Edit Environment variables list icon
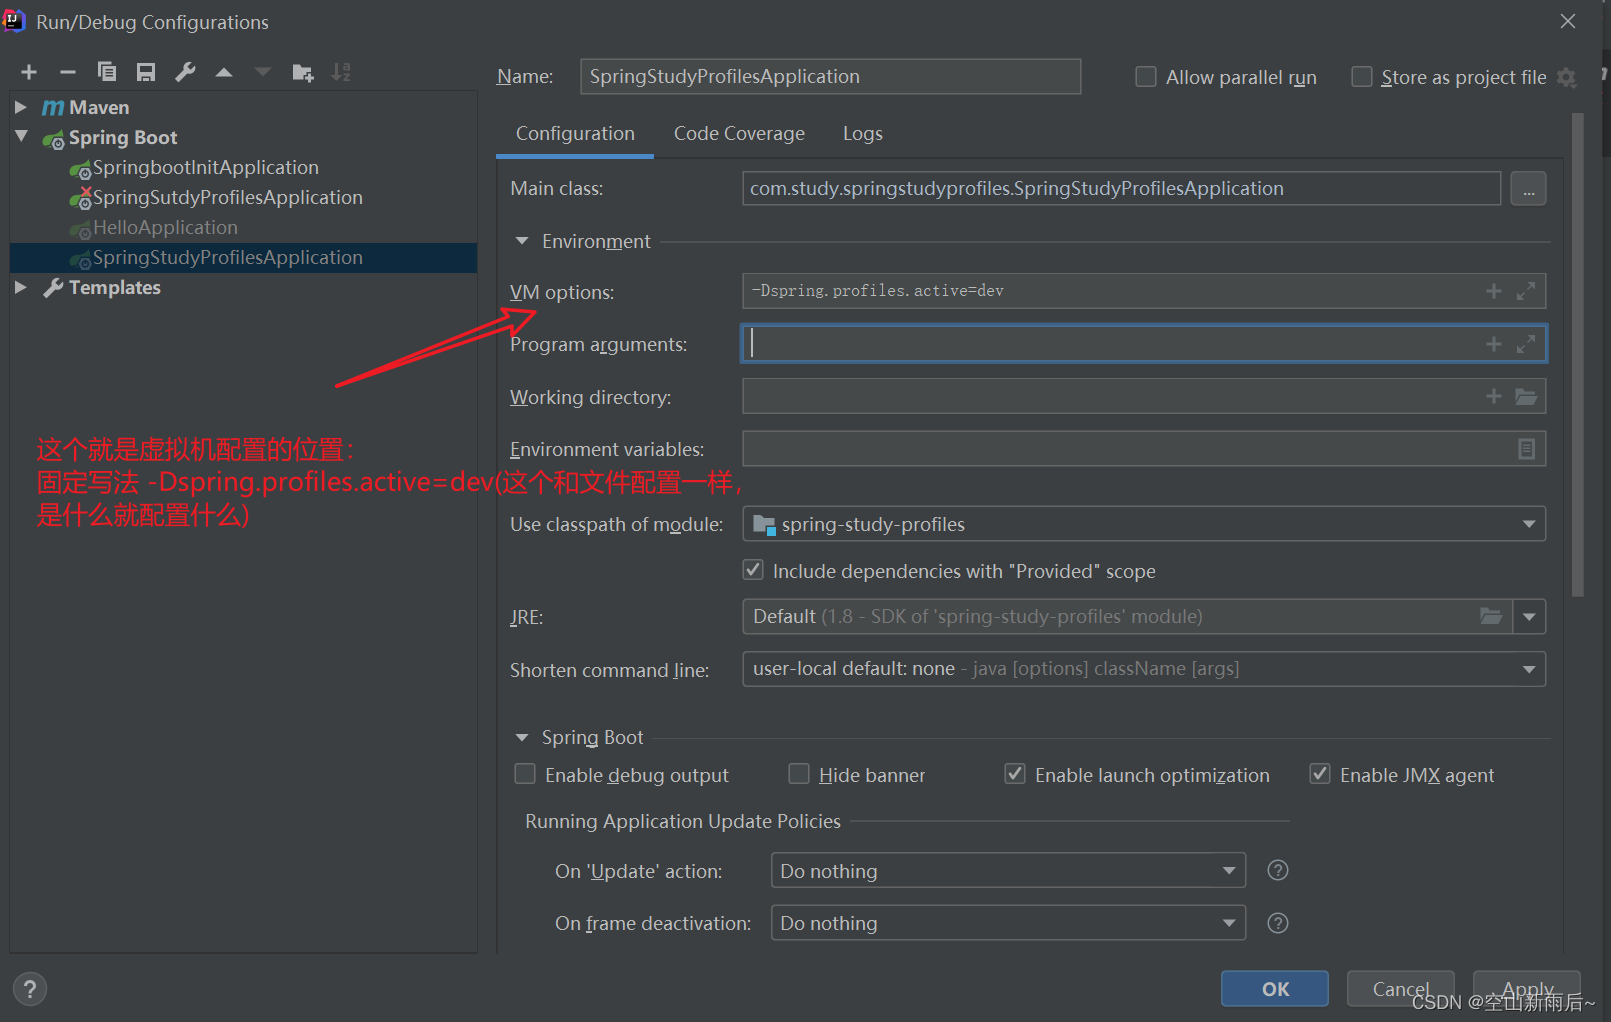This screenshot has height=1022, width=1611. pyautogui.click(x=1526, y=449)
